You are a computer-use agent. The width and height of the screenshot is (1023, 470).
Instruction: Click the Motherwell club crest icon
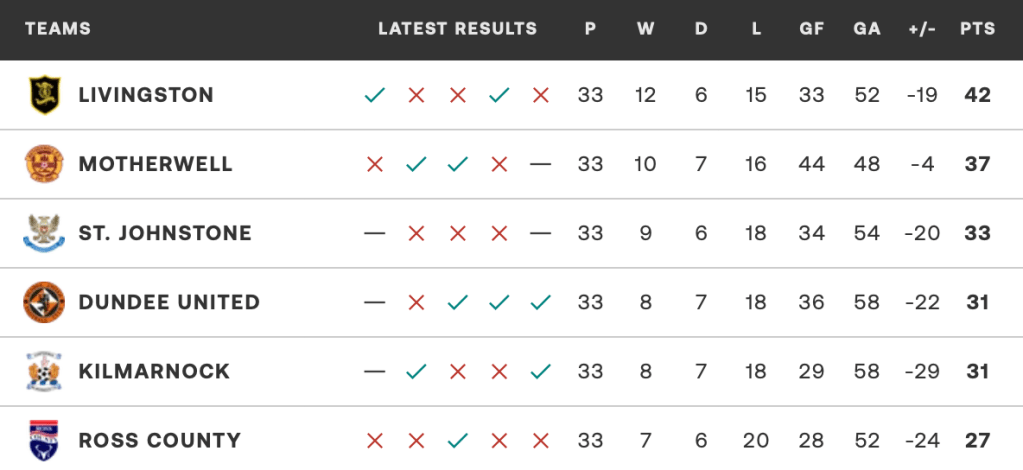(x=44, y=164)
